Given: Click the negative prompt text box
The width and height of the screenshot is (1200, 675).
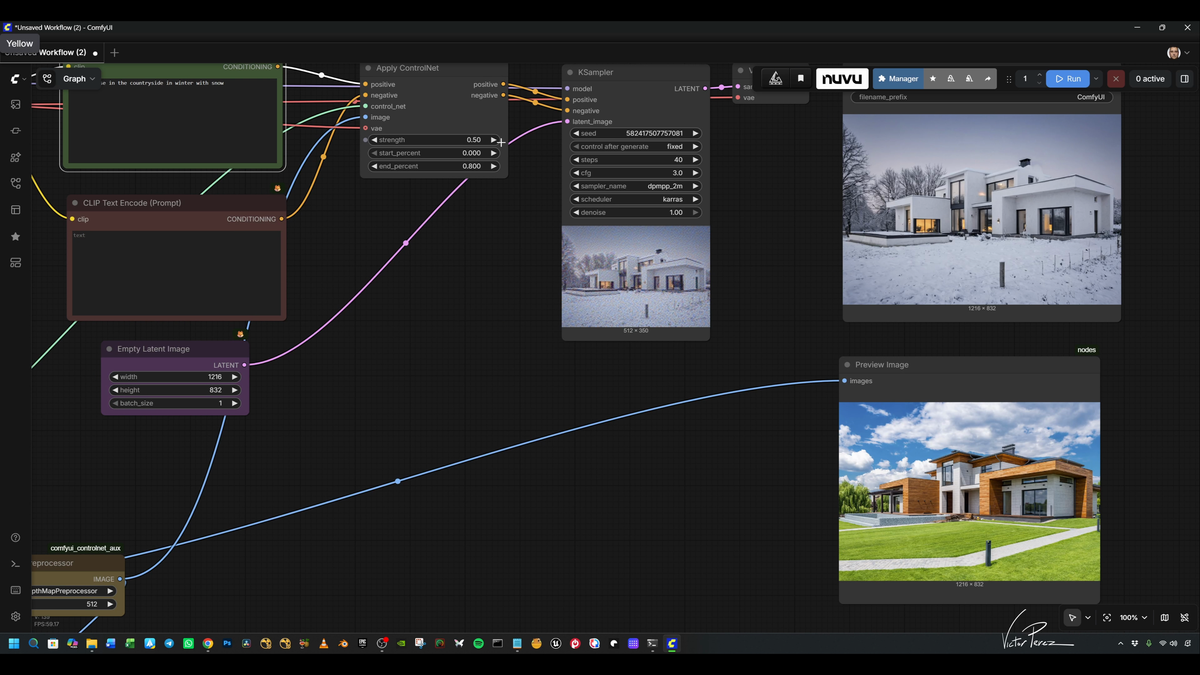Looking at the screenshot, I should click(176, 272).
